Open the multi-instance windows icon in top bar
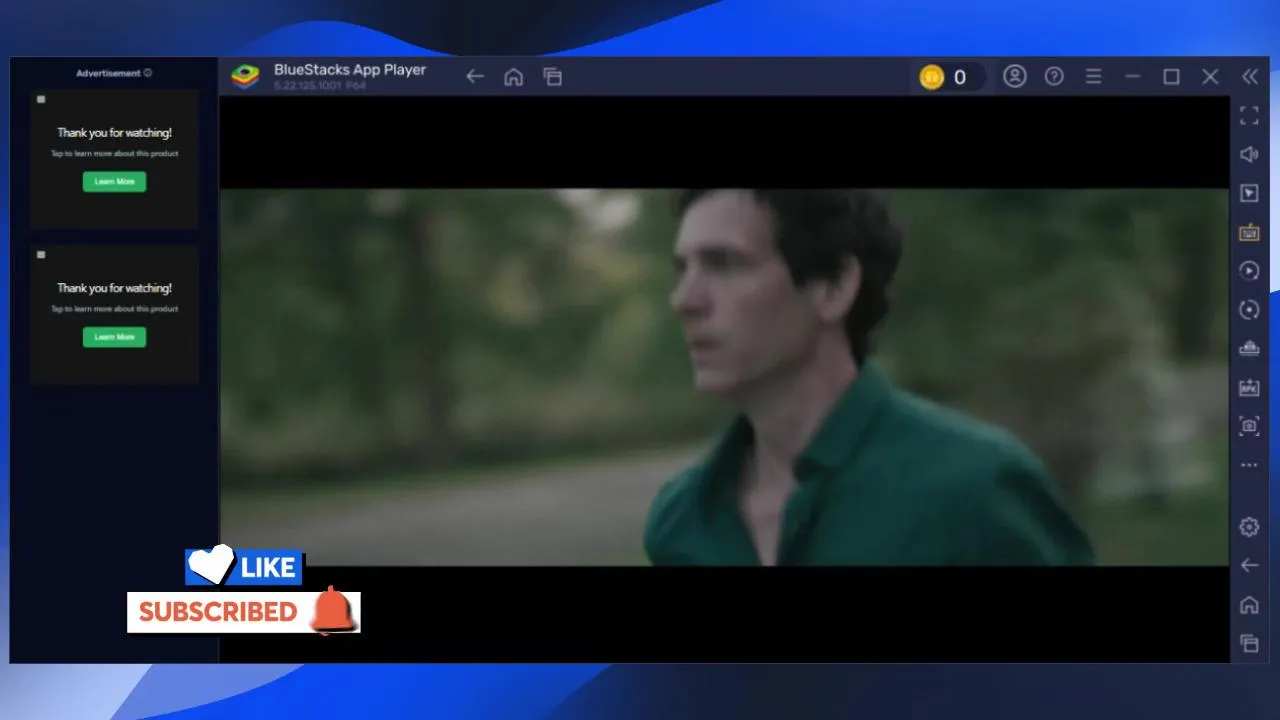1280x720 pixels. pos(553,77)
